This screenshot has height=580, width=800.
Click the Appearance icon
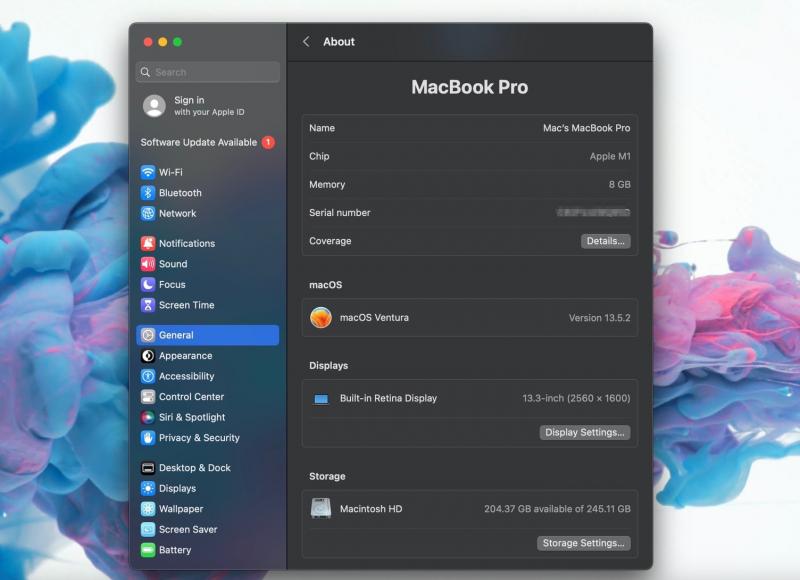[148, 356]
